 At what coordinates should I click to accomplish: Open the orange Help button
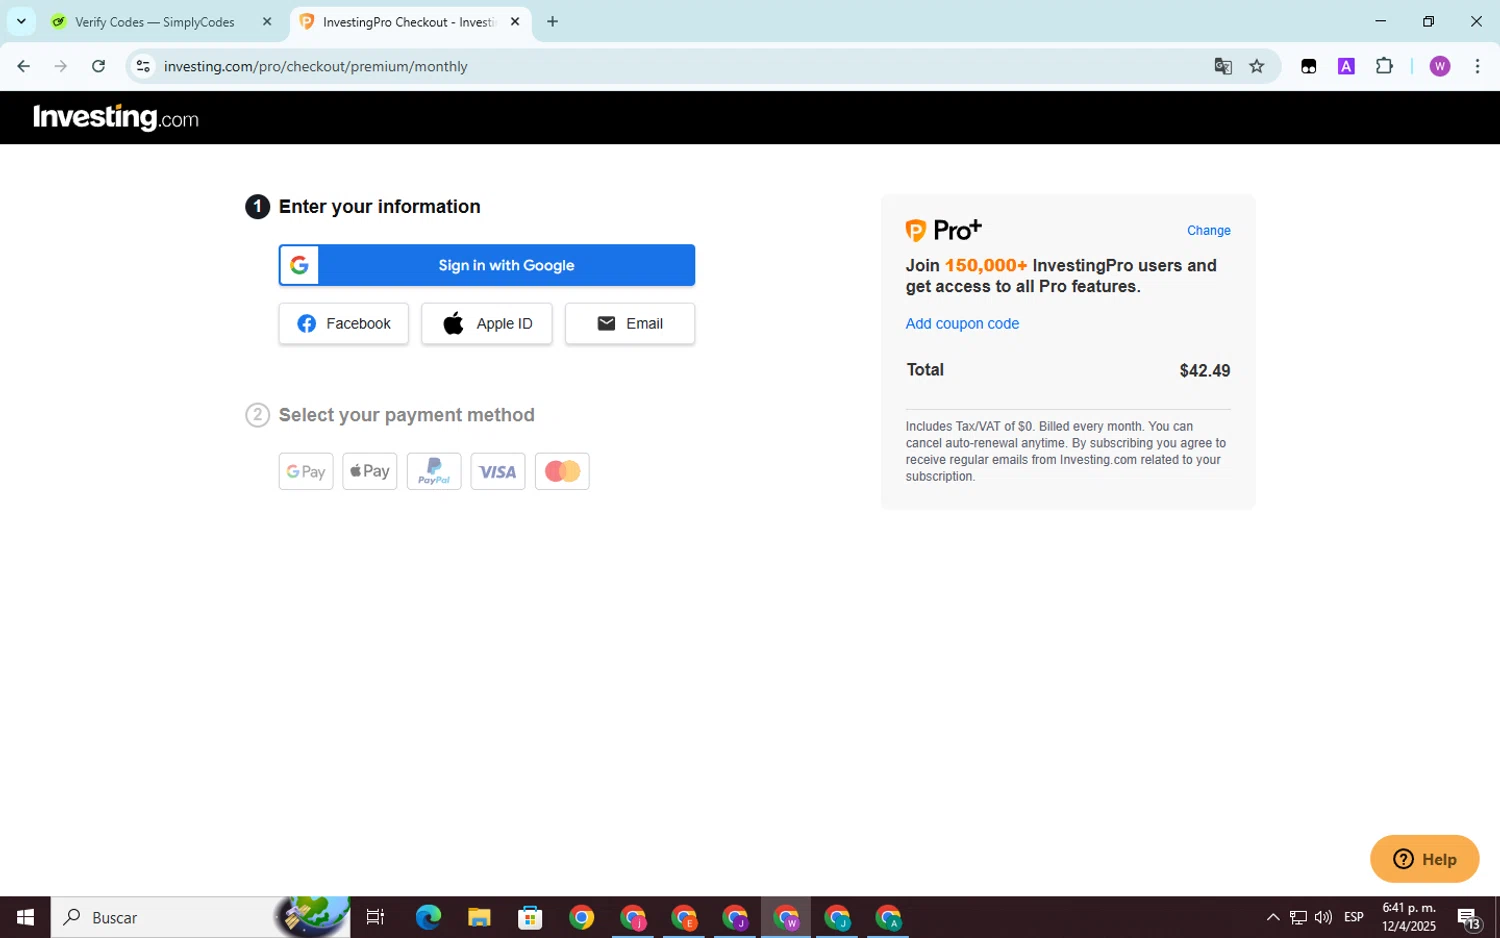click(x=1424, y=859)
